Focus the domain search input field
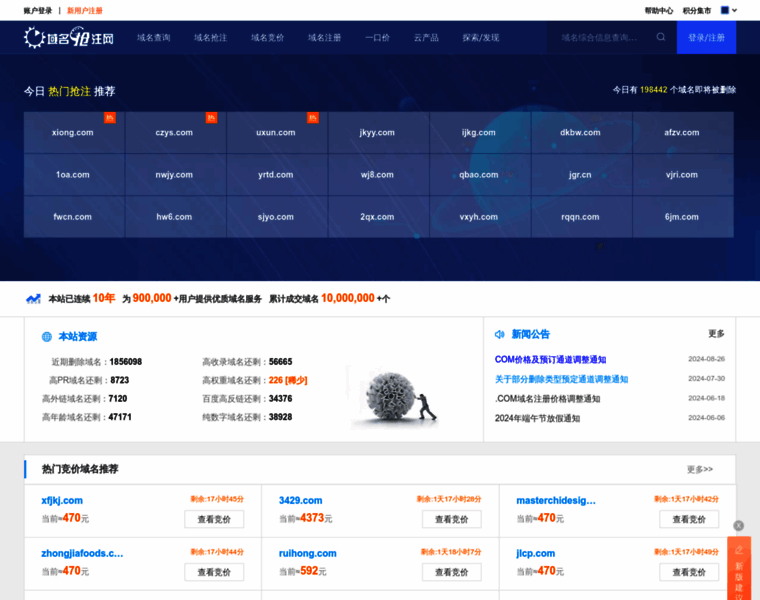Screen dimensions: 760x600 pos(600,37)
